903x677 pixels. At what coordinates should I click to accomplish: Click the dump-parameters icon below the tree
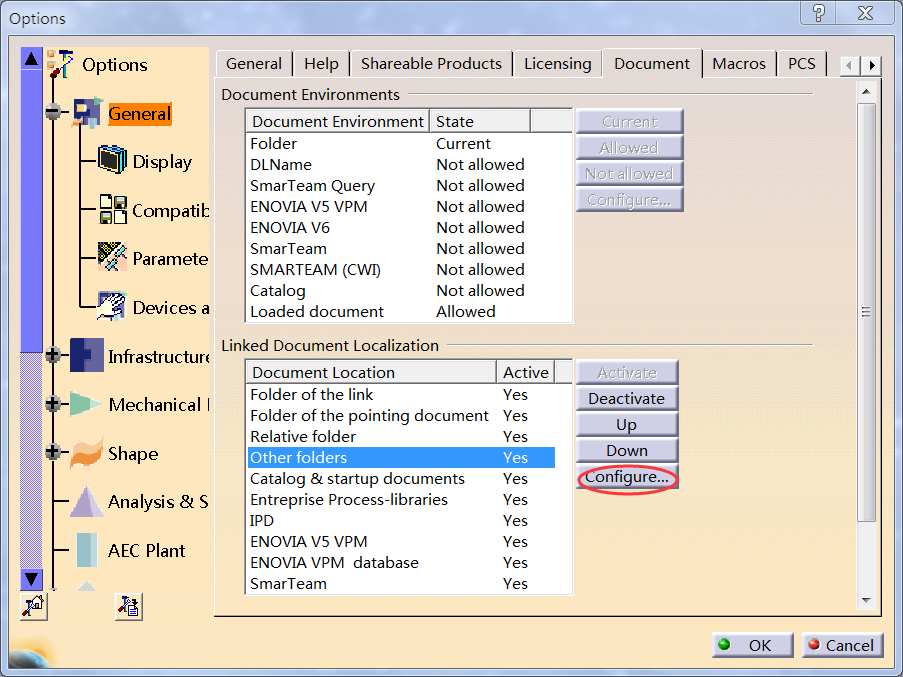[128, 606]
